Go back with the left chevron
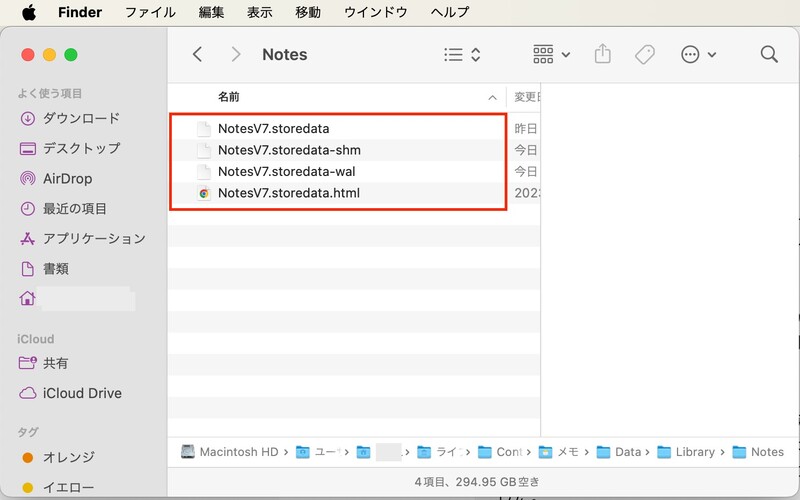 point(198,54)
